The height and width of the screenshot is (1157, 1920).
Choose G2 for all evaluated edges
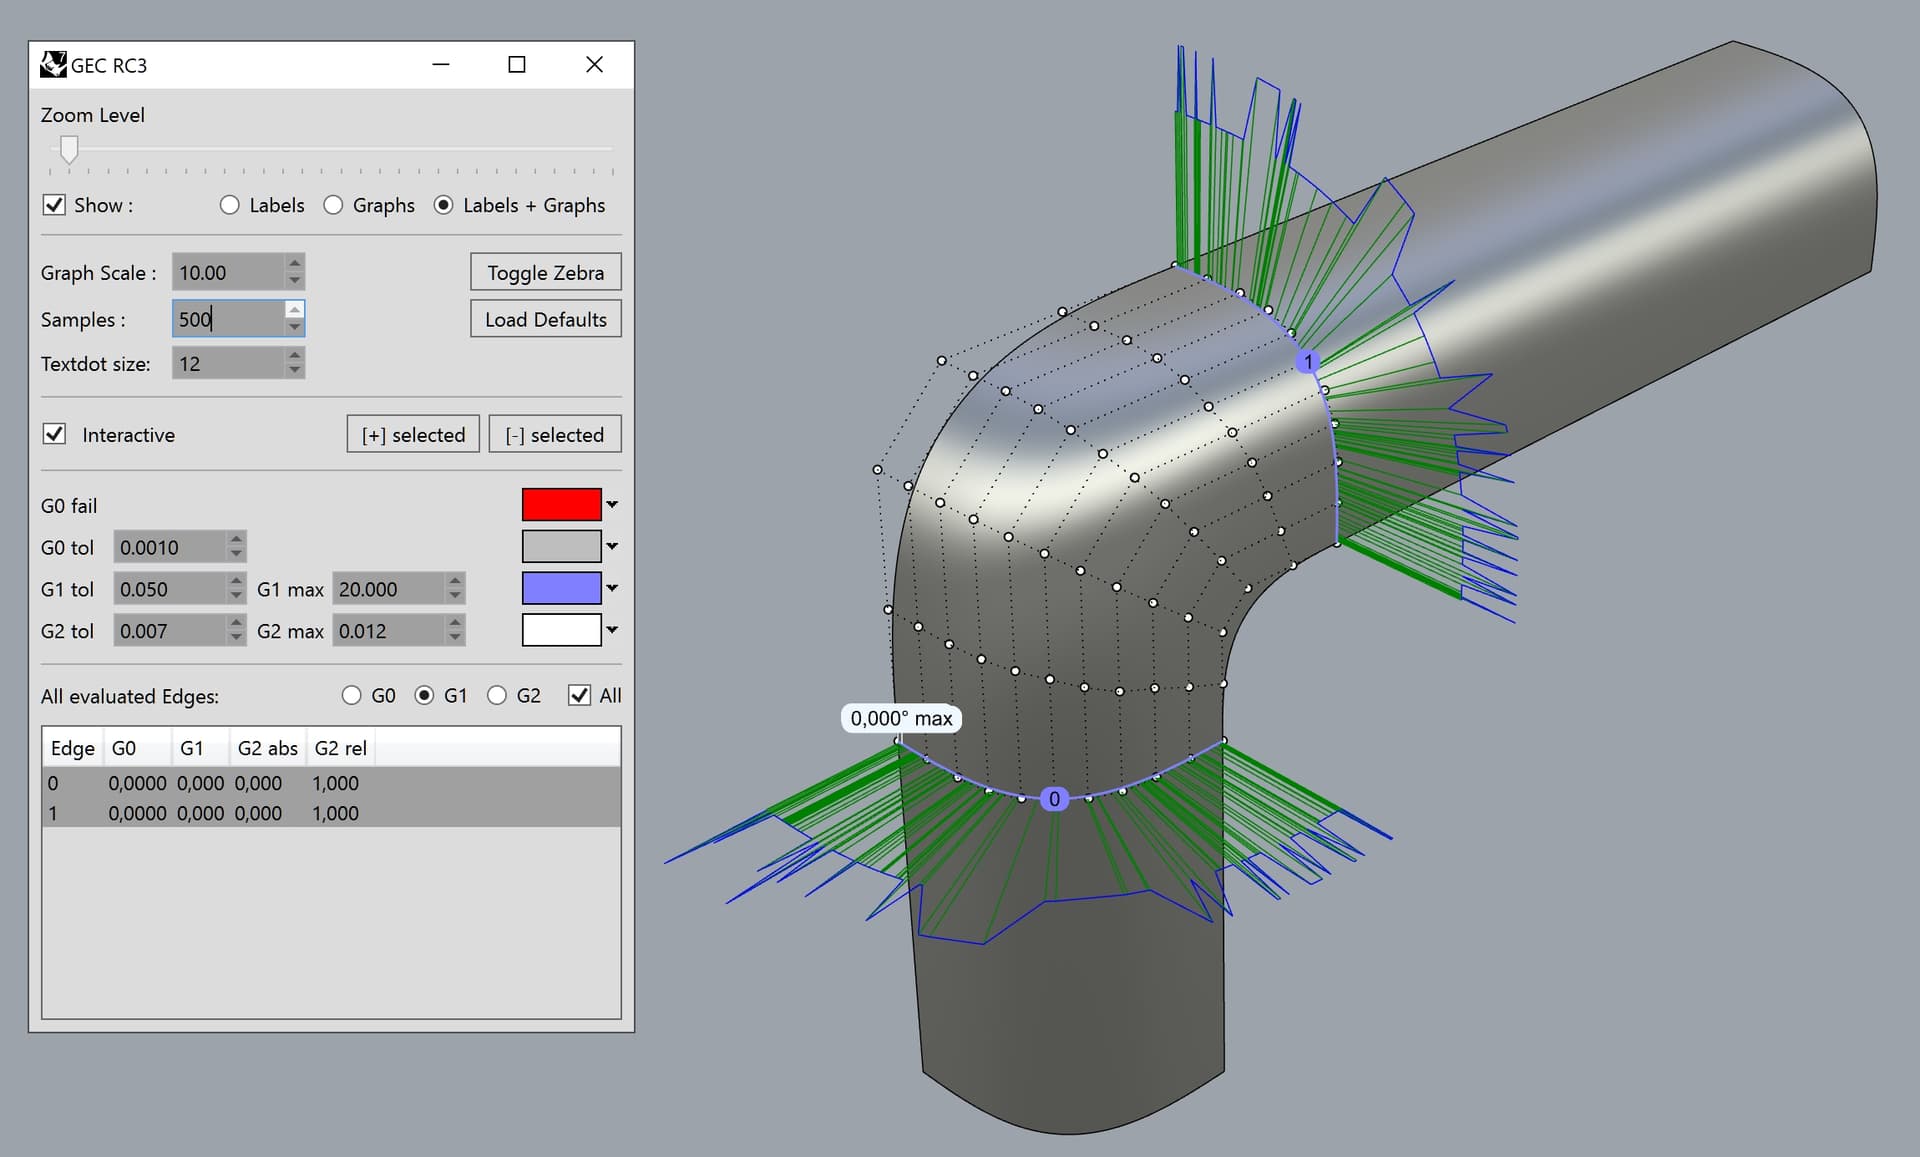(497, 696)
